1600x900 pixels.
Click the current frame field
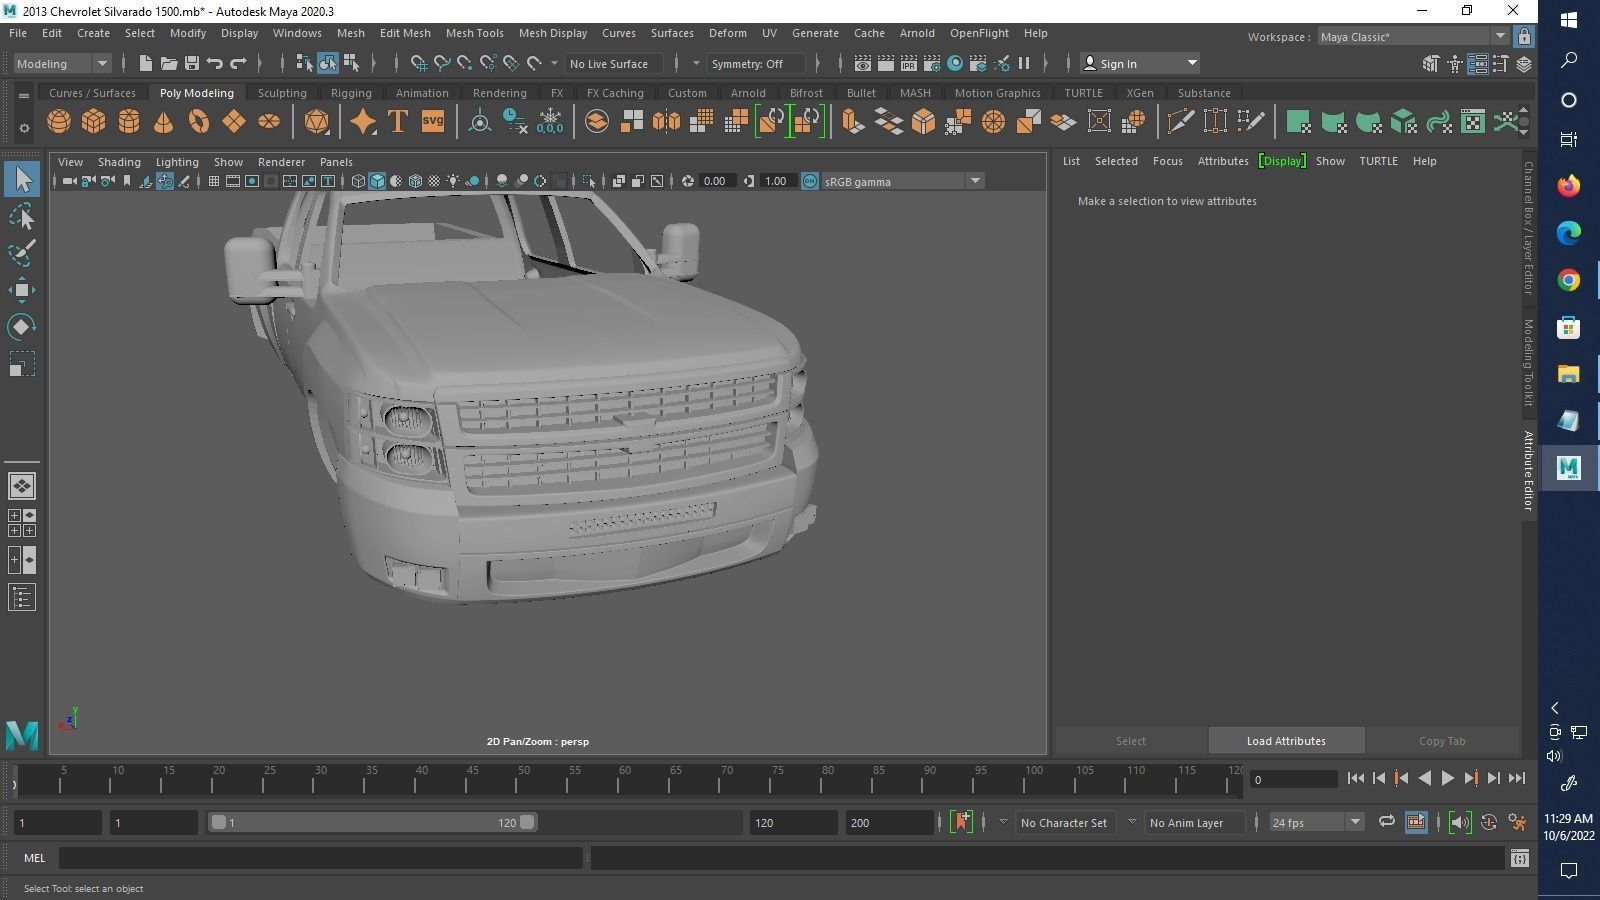1294,779
